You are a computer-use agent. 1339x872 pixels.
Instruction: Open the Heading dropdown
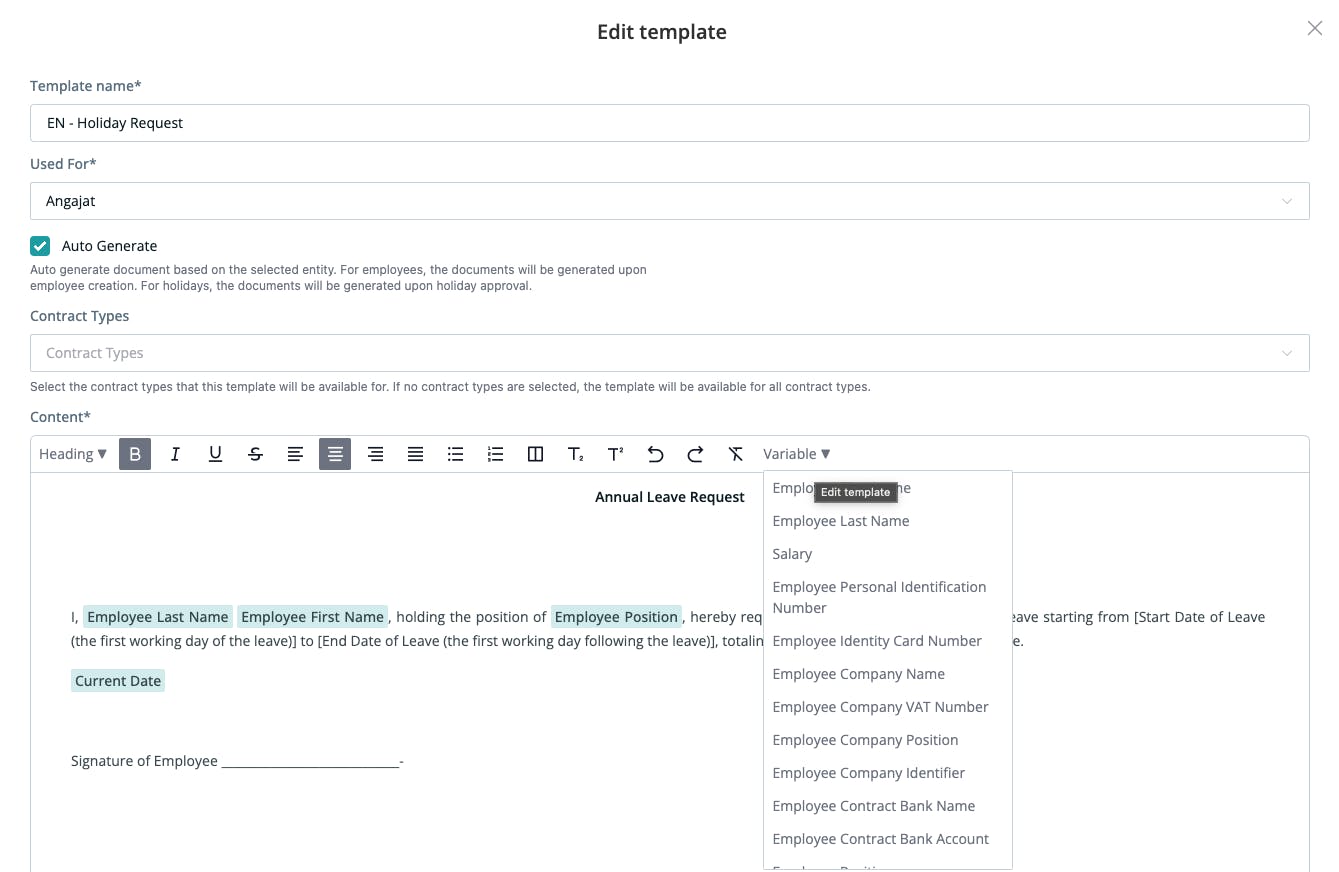(x=73, y=454)
